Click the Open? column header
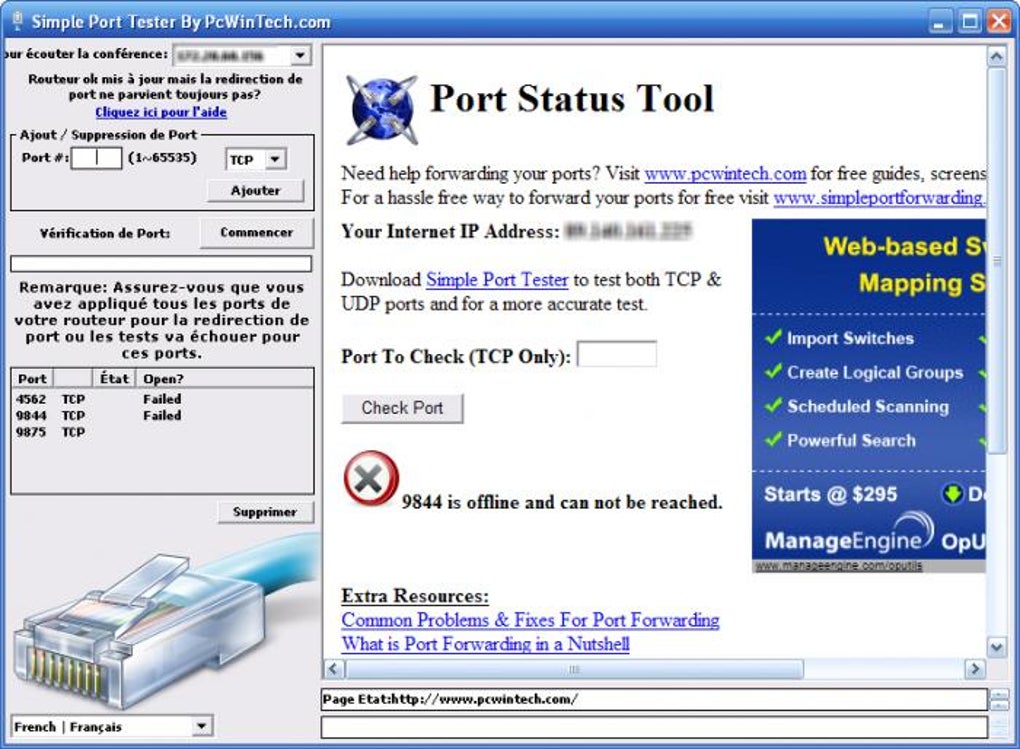This screenshot has width=1020, height=749. point(224,379)
